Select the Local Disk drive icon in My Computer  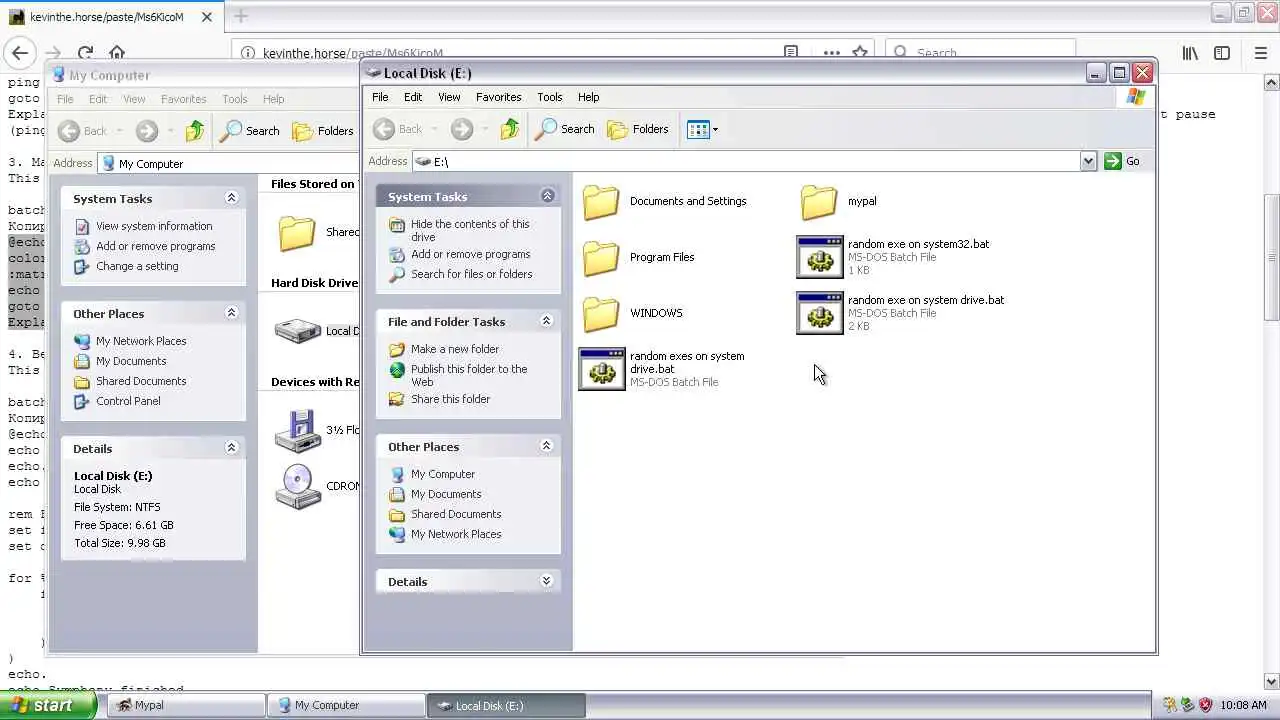tap(298, 331)
